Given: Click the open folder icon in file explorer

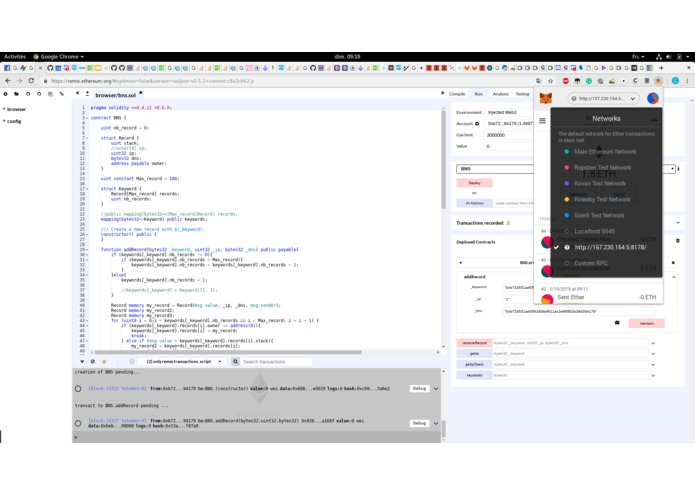Looking at the screenshot, I should coord(16,94).
